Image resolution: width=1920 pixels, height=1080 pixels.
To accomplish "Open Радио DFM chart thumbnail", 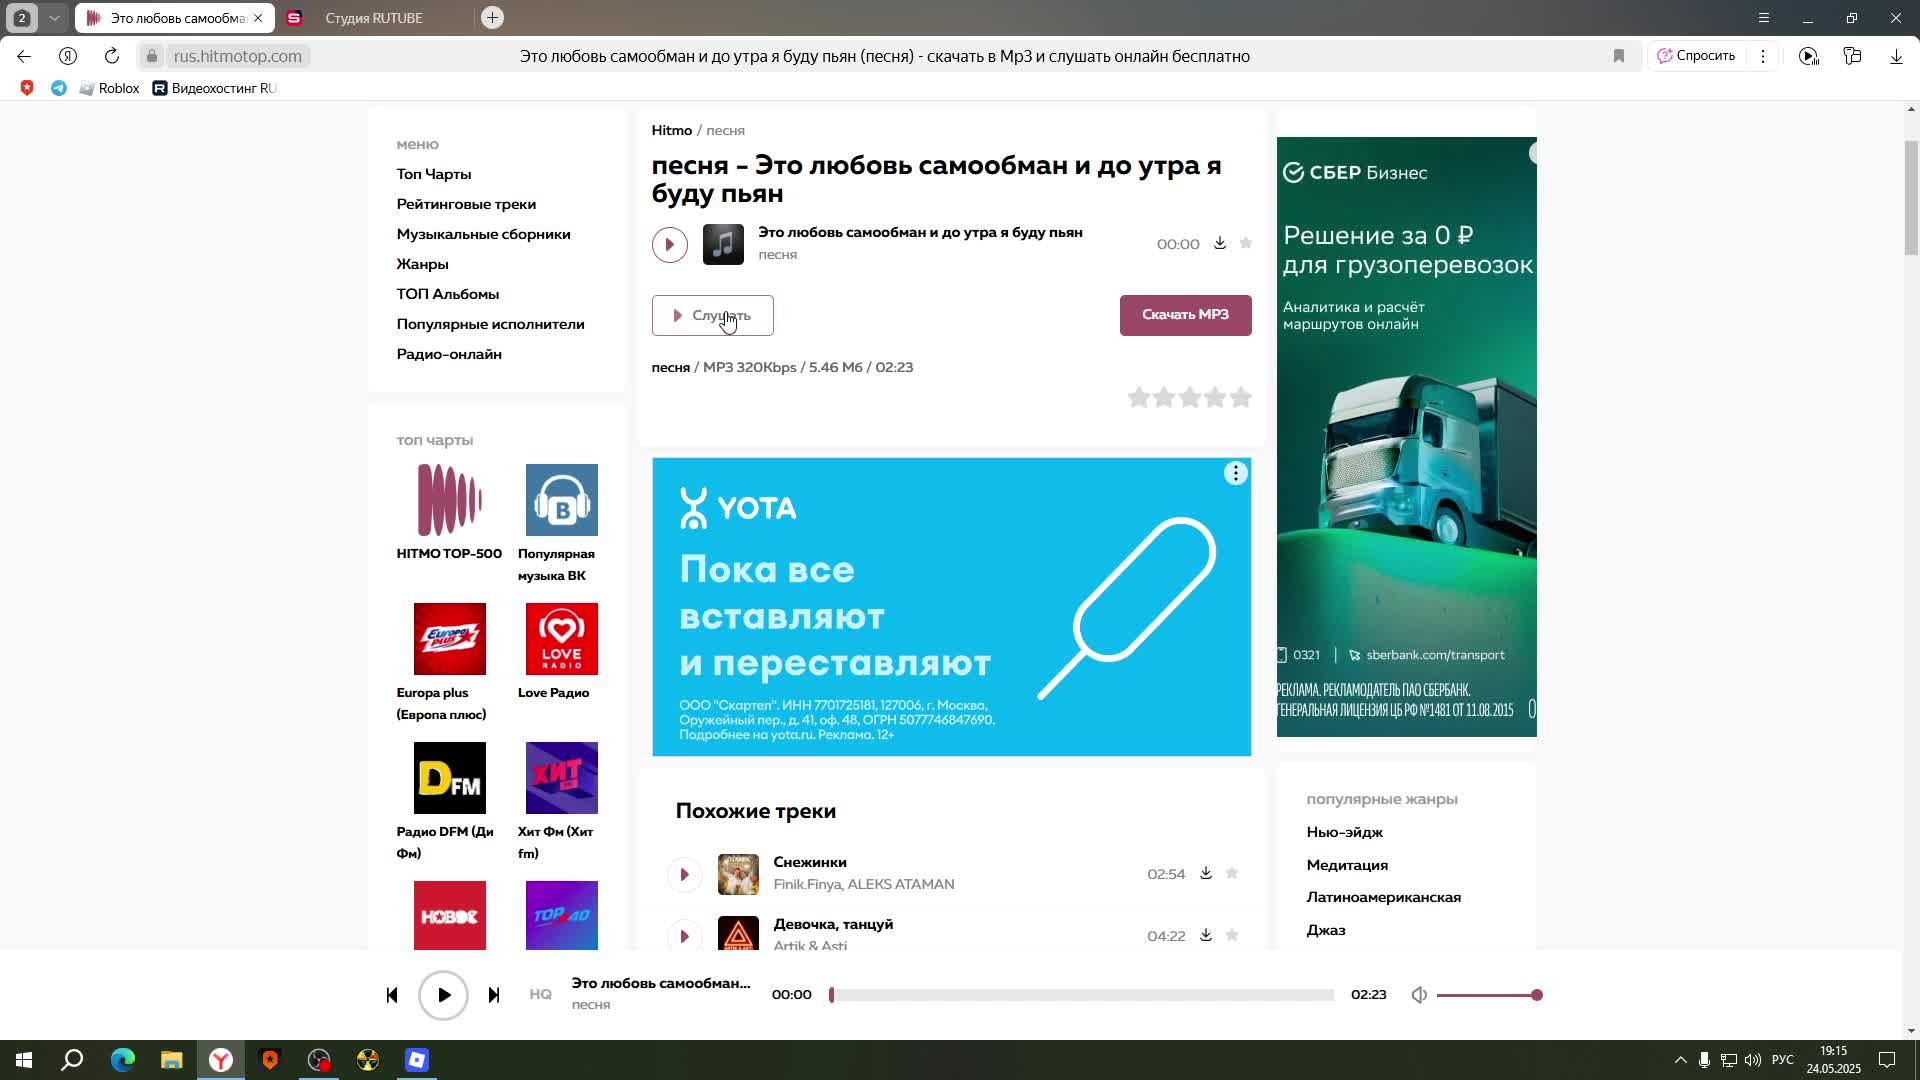I will pos(450,778).
